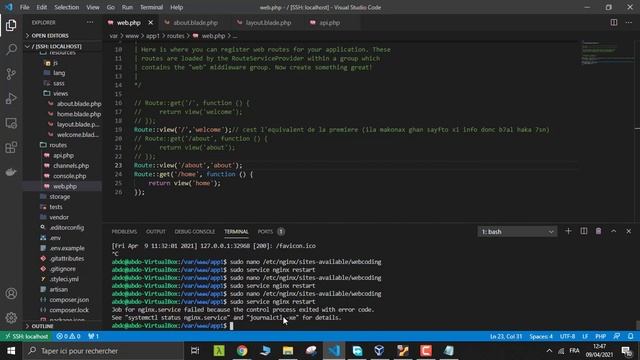The image size is (640, 360).
Task: Open Task View on the taskbar
Action: pos(195,351)
